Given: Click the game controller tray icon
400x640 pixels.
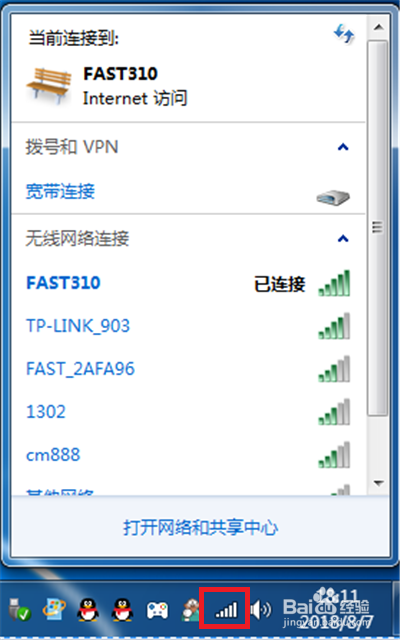Looking at the screenshot, I should pyautogui.click(x=157, y=611).
